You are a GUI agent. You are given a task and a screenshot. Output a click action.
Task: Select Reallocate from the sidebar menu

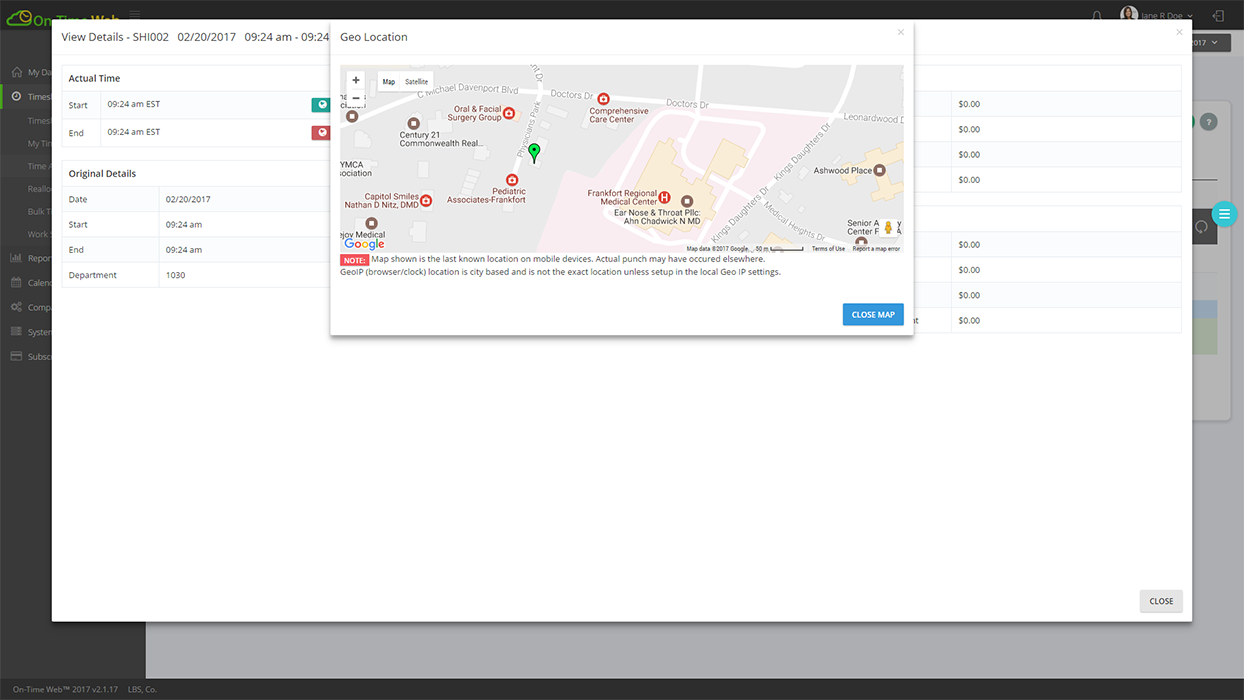click(x=40, y=188)
